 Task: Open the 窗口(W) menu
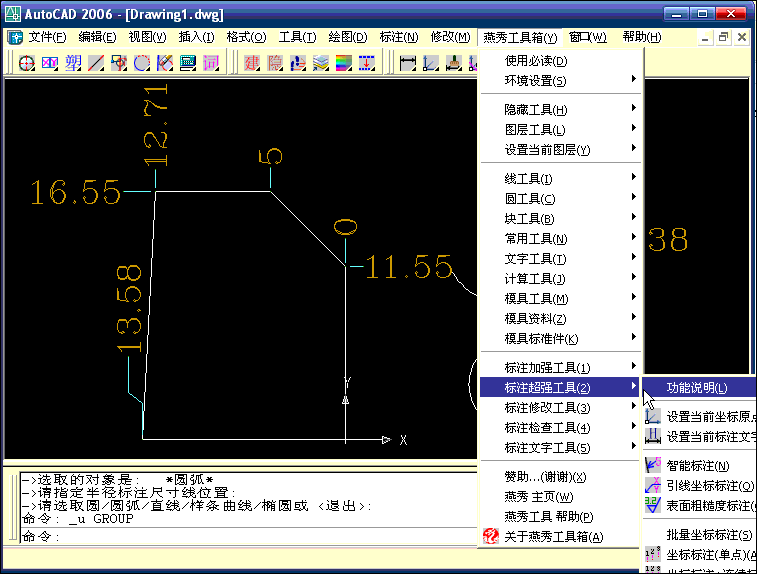(x=587, y=37)
